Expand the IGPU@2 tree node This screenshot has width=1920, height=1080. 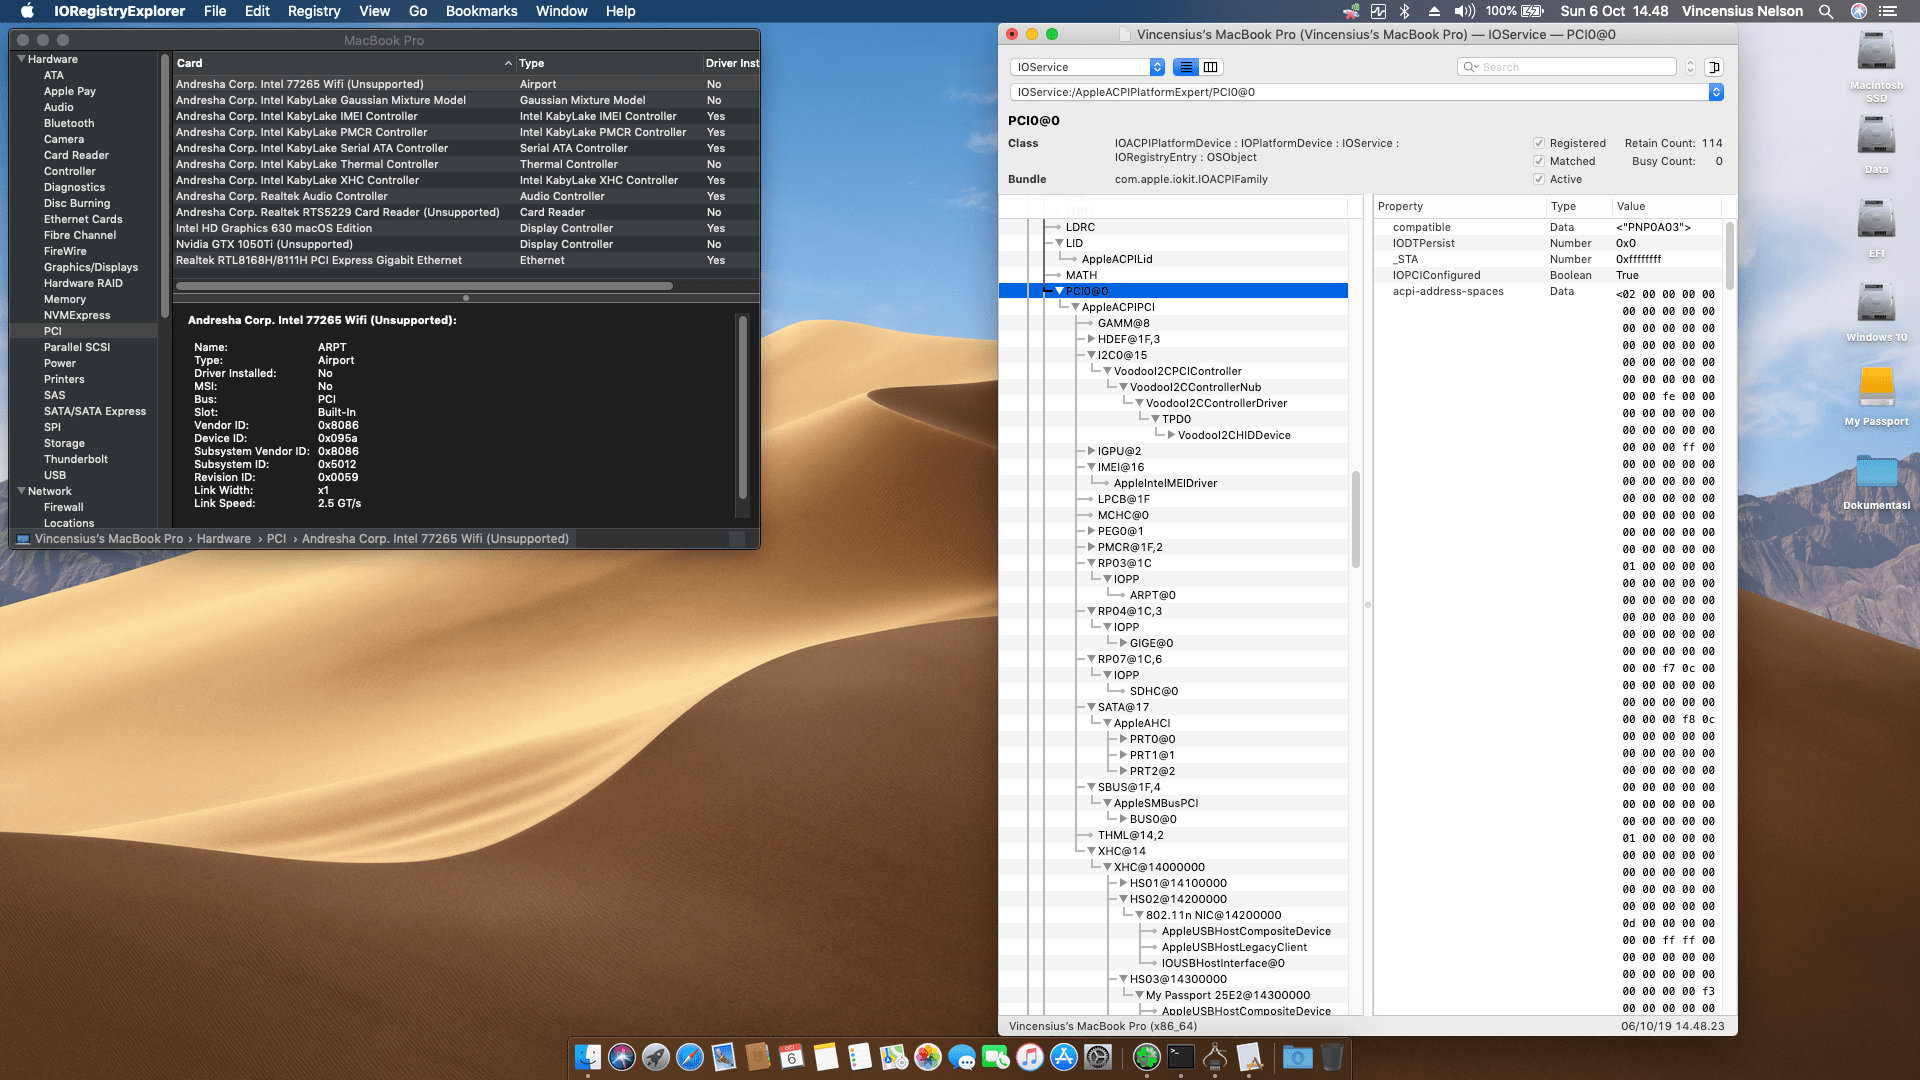click(1091, 451)
